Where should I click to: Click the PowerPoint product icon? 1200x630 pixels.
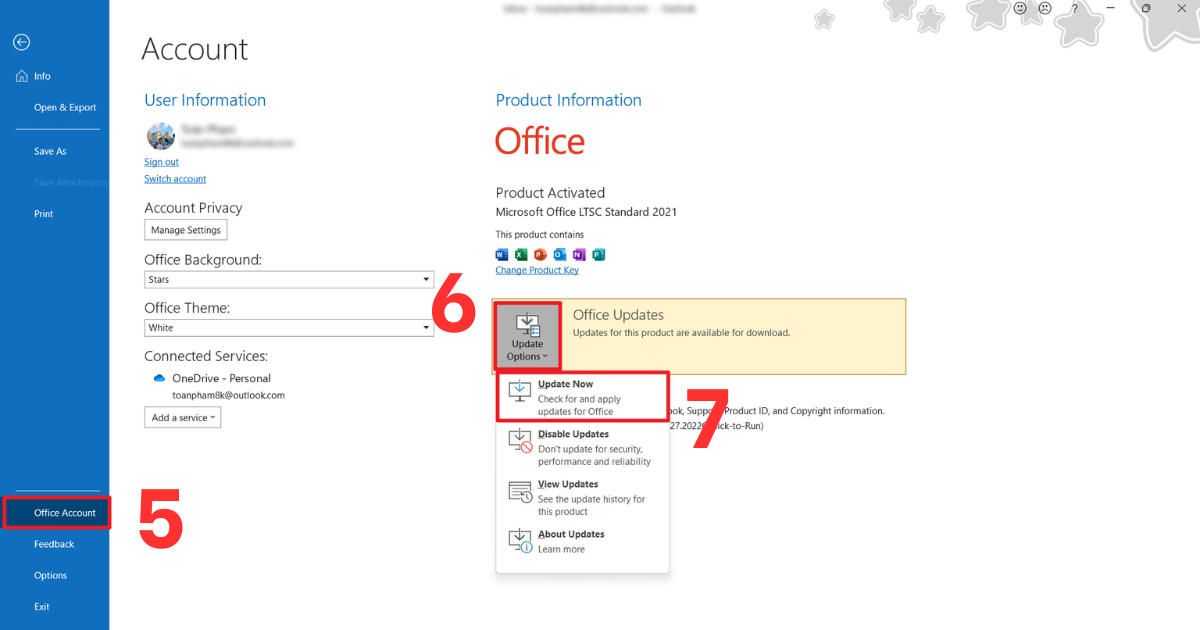[x=540, y=255]
